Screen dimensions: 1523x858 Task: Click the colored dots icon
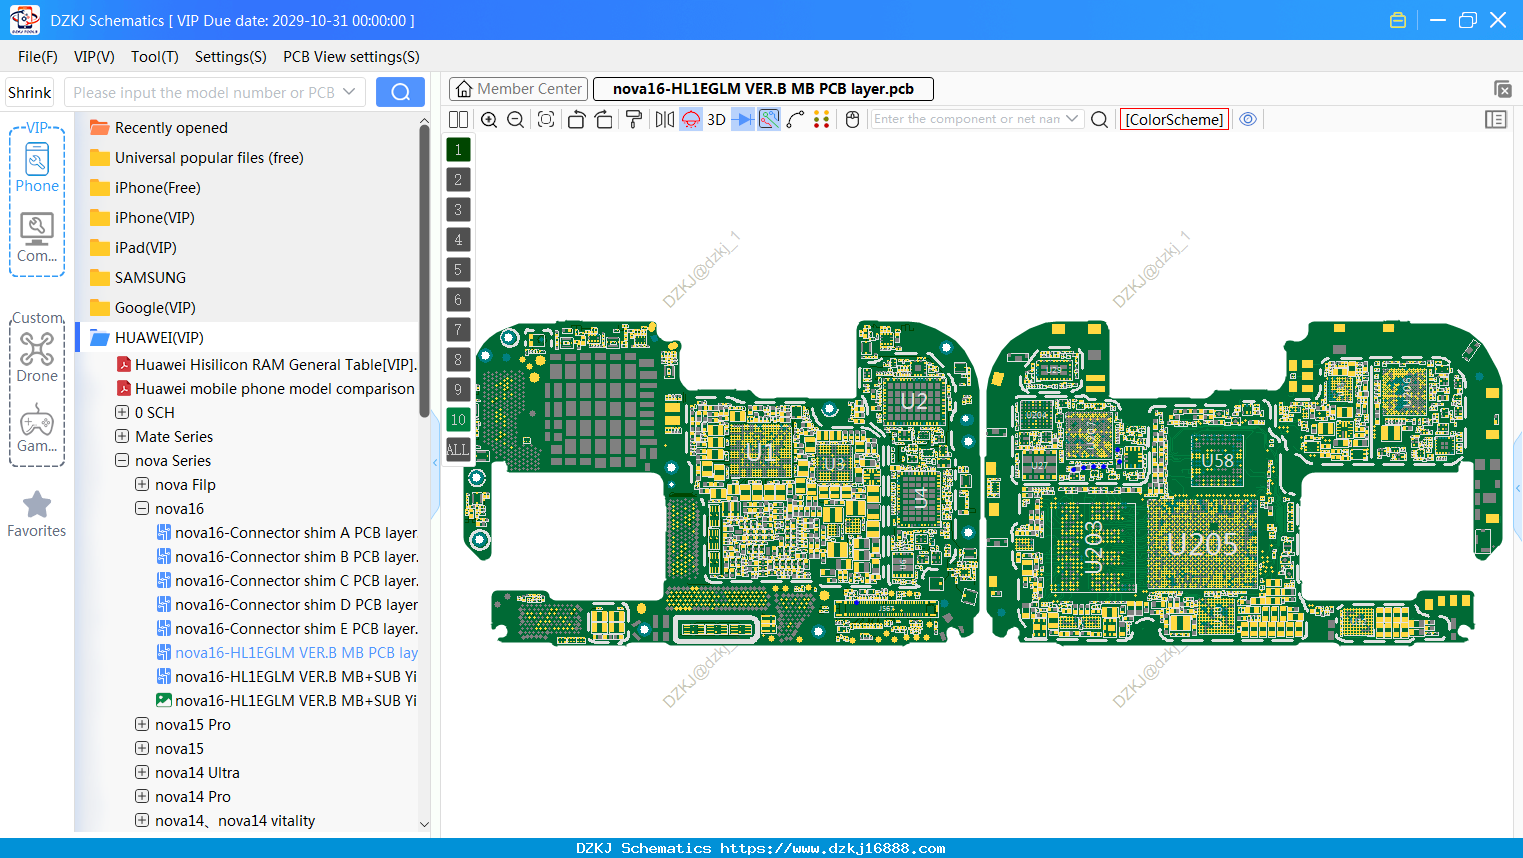tap(822, 119)
